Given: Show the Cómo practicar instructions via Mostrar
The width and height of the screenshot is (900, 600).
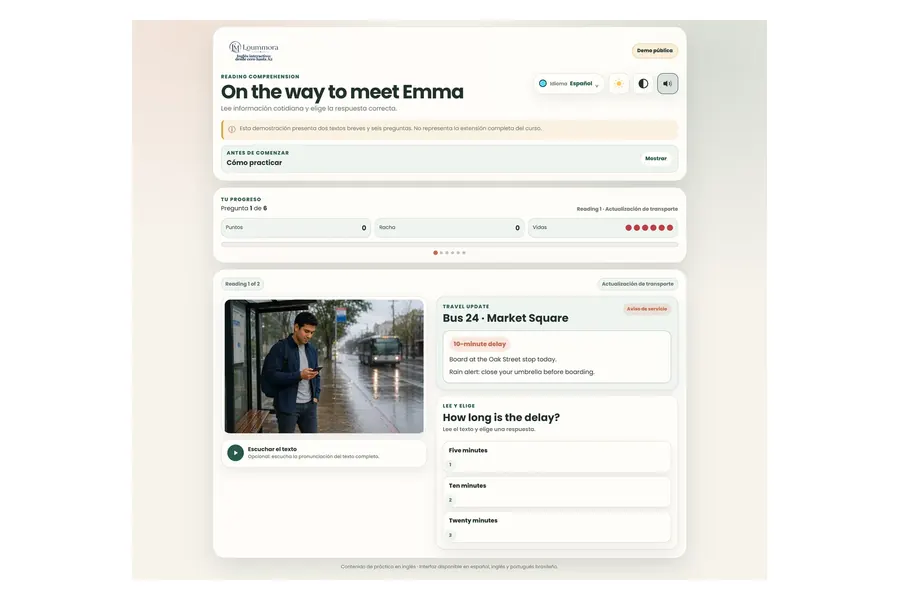Looking at the screenshot, I should pos(656,158).
